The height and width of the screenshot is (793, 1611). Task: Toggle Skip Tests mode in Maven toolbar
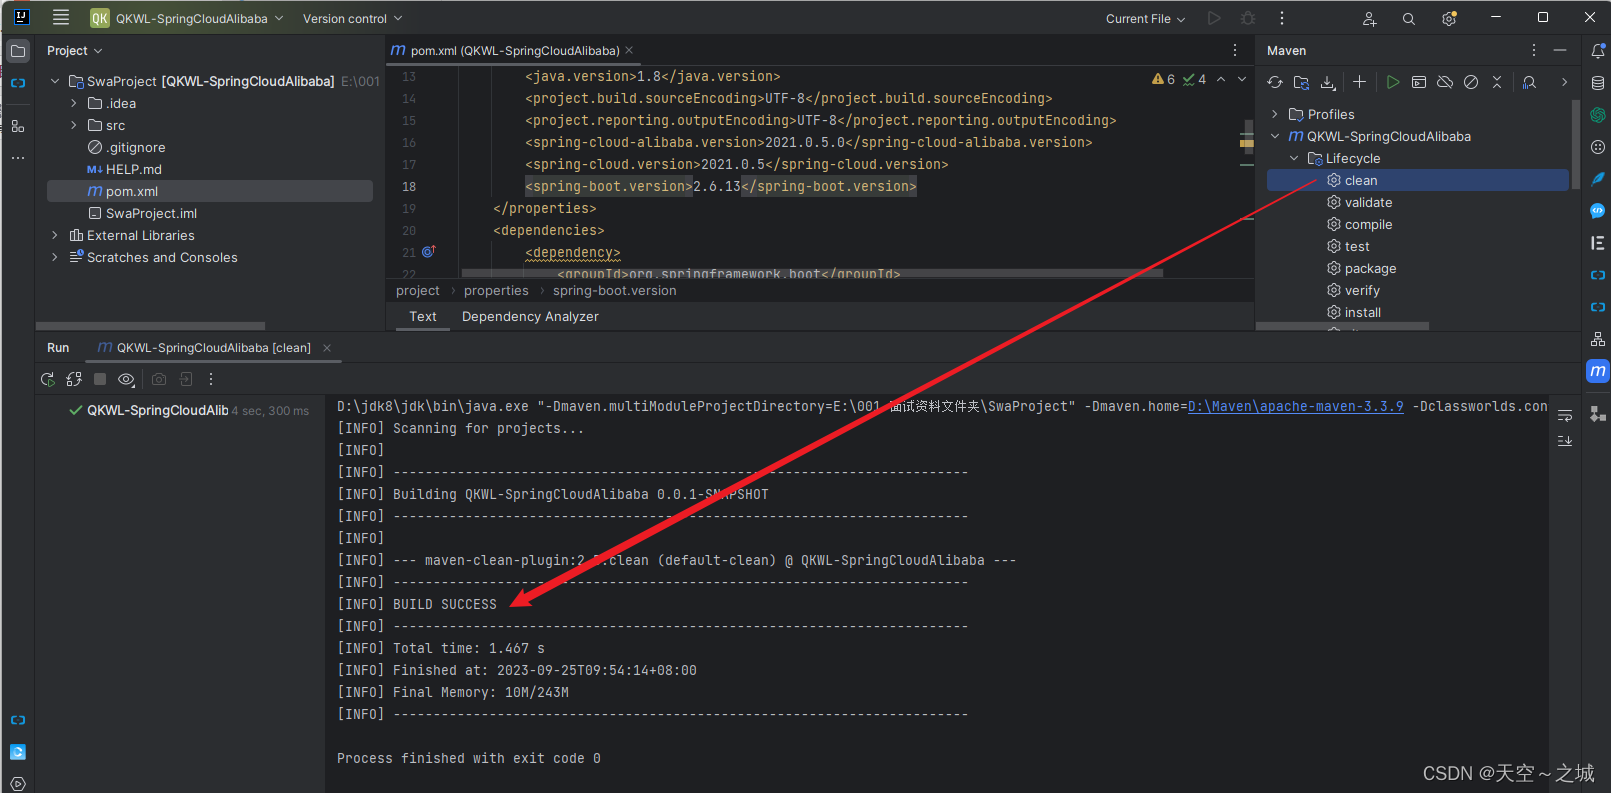tap(1471, 82)
